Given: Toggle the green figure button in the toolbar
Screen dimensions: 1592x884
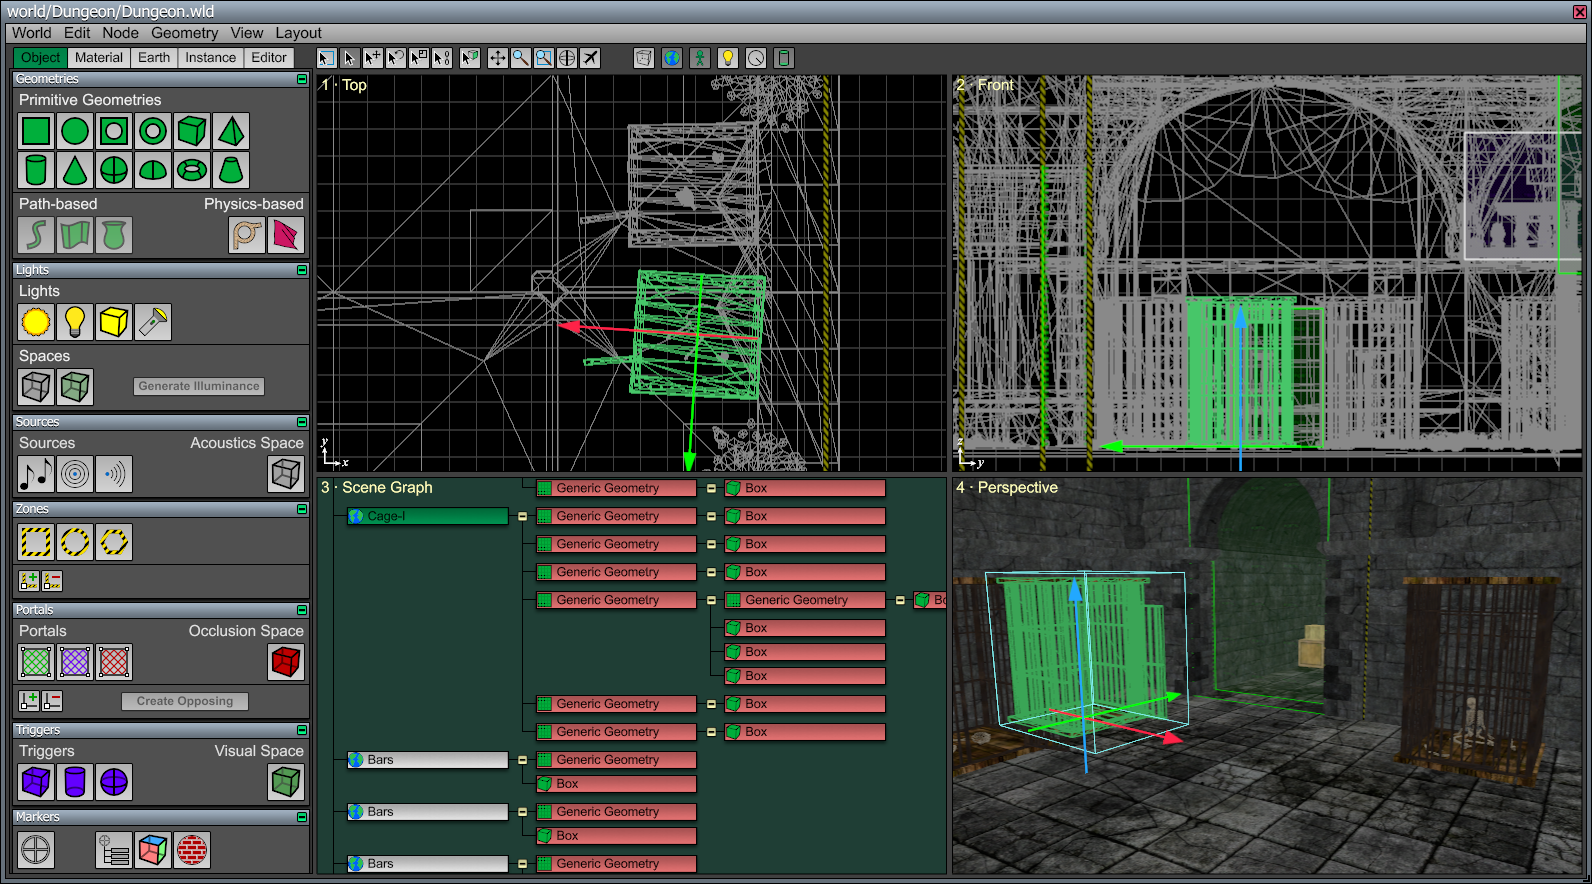Looking at the screenshot, I should 700,58.
